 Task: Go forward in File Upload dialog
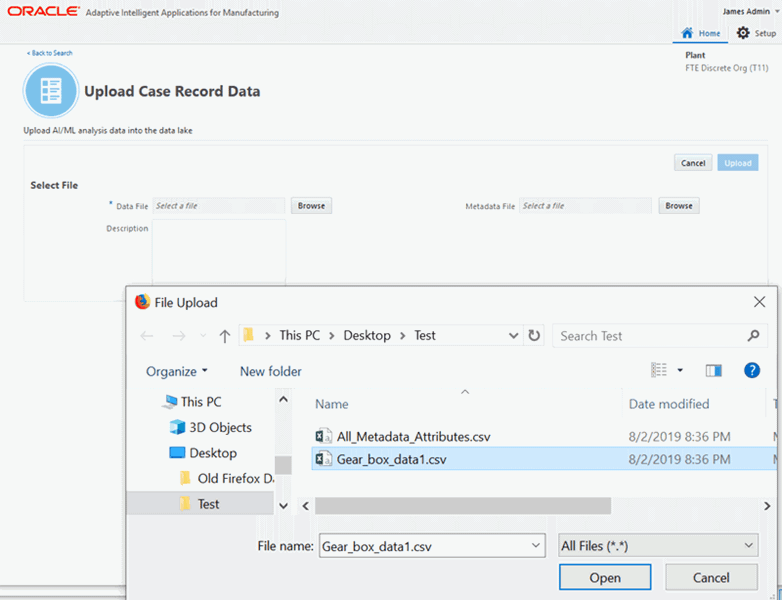179,336
